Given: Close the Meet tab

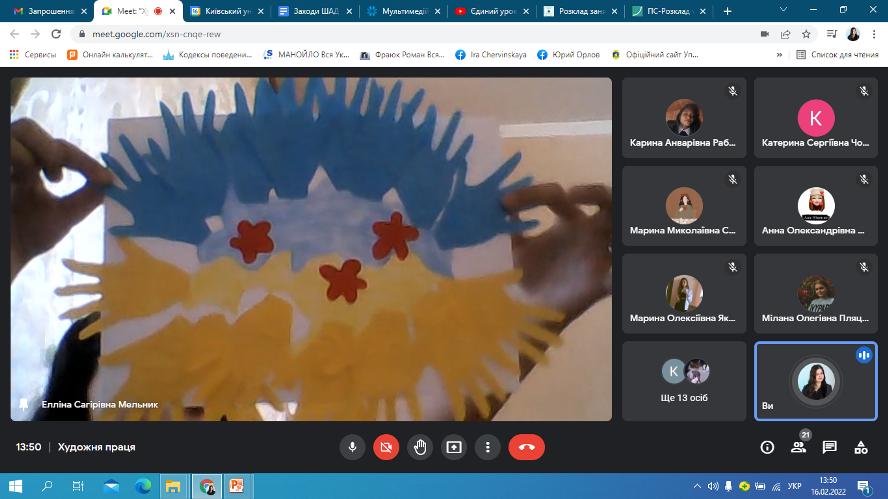Looking at the screenshot, I should [x=172, y=11].
